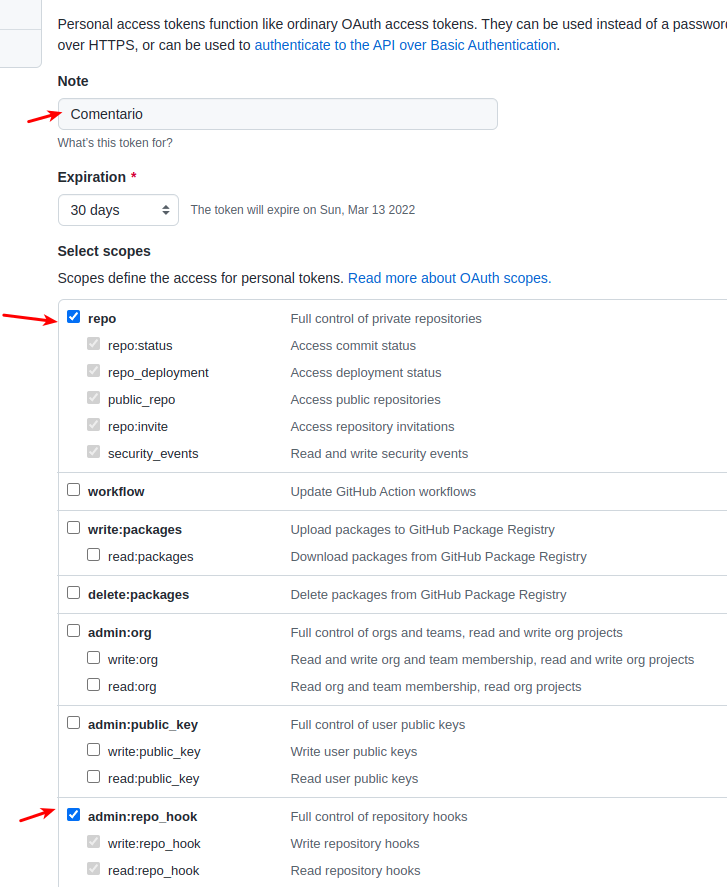This screenshot has height=887, width=727.
Task: Open 'authenticate to the API over Basic Authentication' link
Action: pos(405,45)
